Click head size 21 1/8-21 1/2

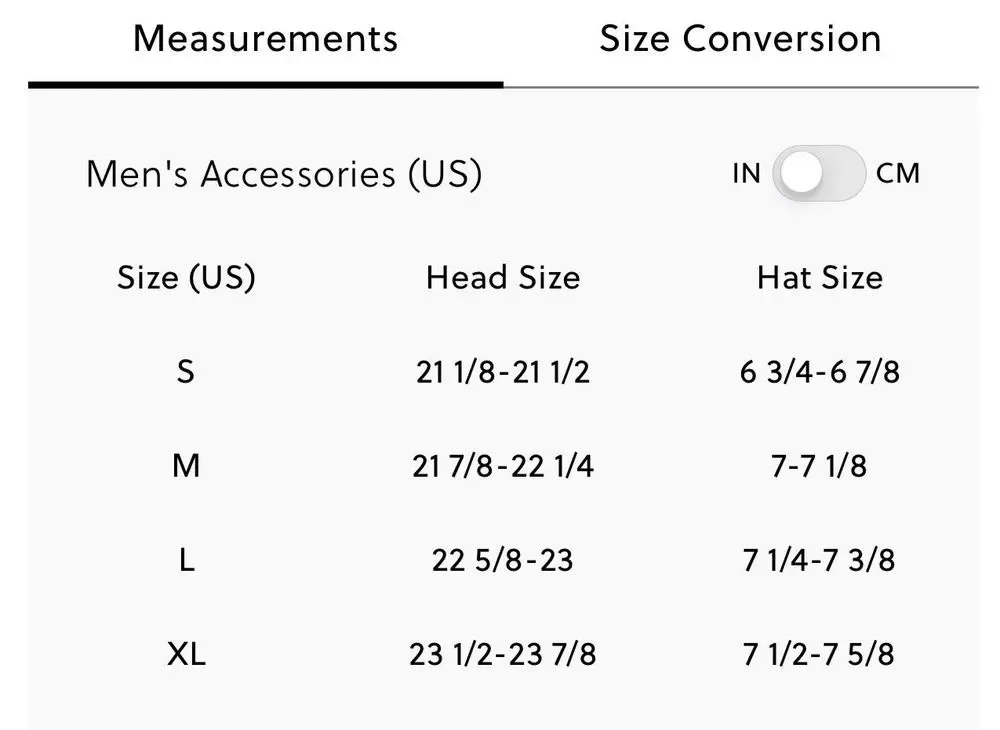[x=503, y=372]
